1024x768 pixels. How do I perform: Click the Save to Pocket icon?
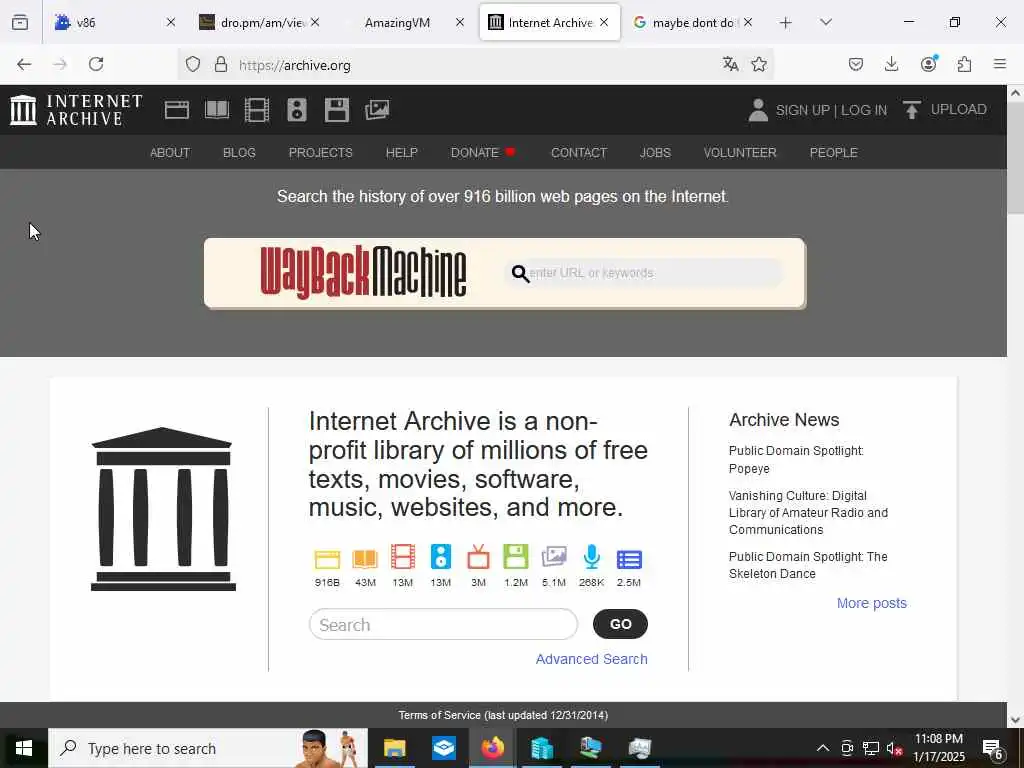[x=856, y=64]
